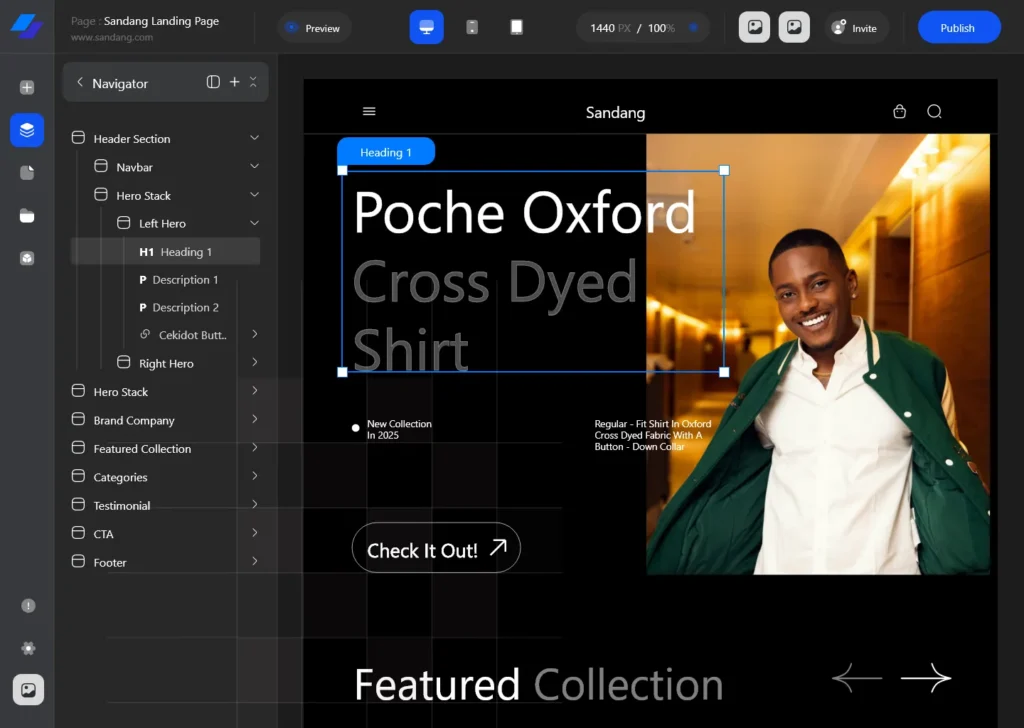Click the Preview button

[x=314, y=28]
